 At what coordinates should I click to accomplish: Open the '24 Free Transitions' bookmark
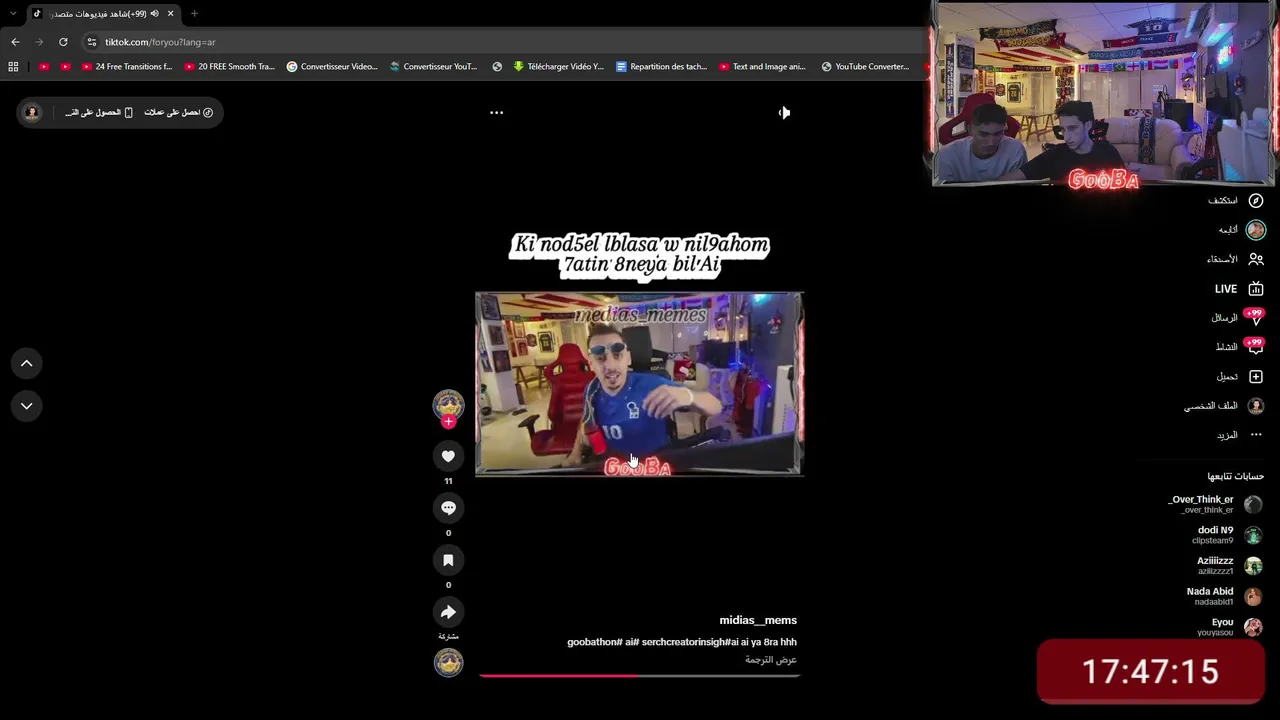click(x=127, y=67)
